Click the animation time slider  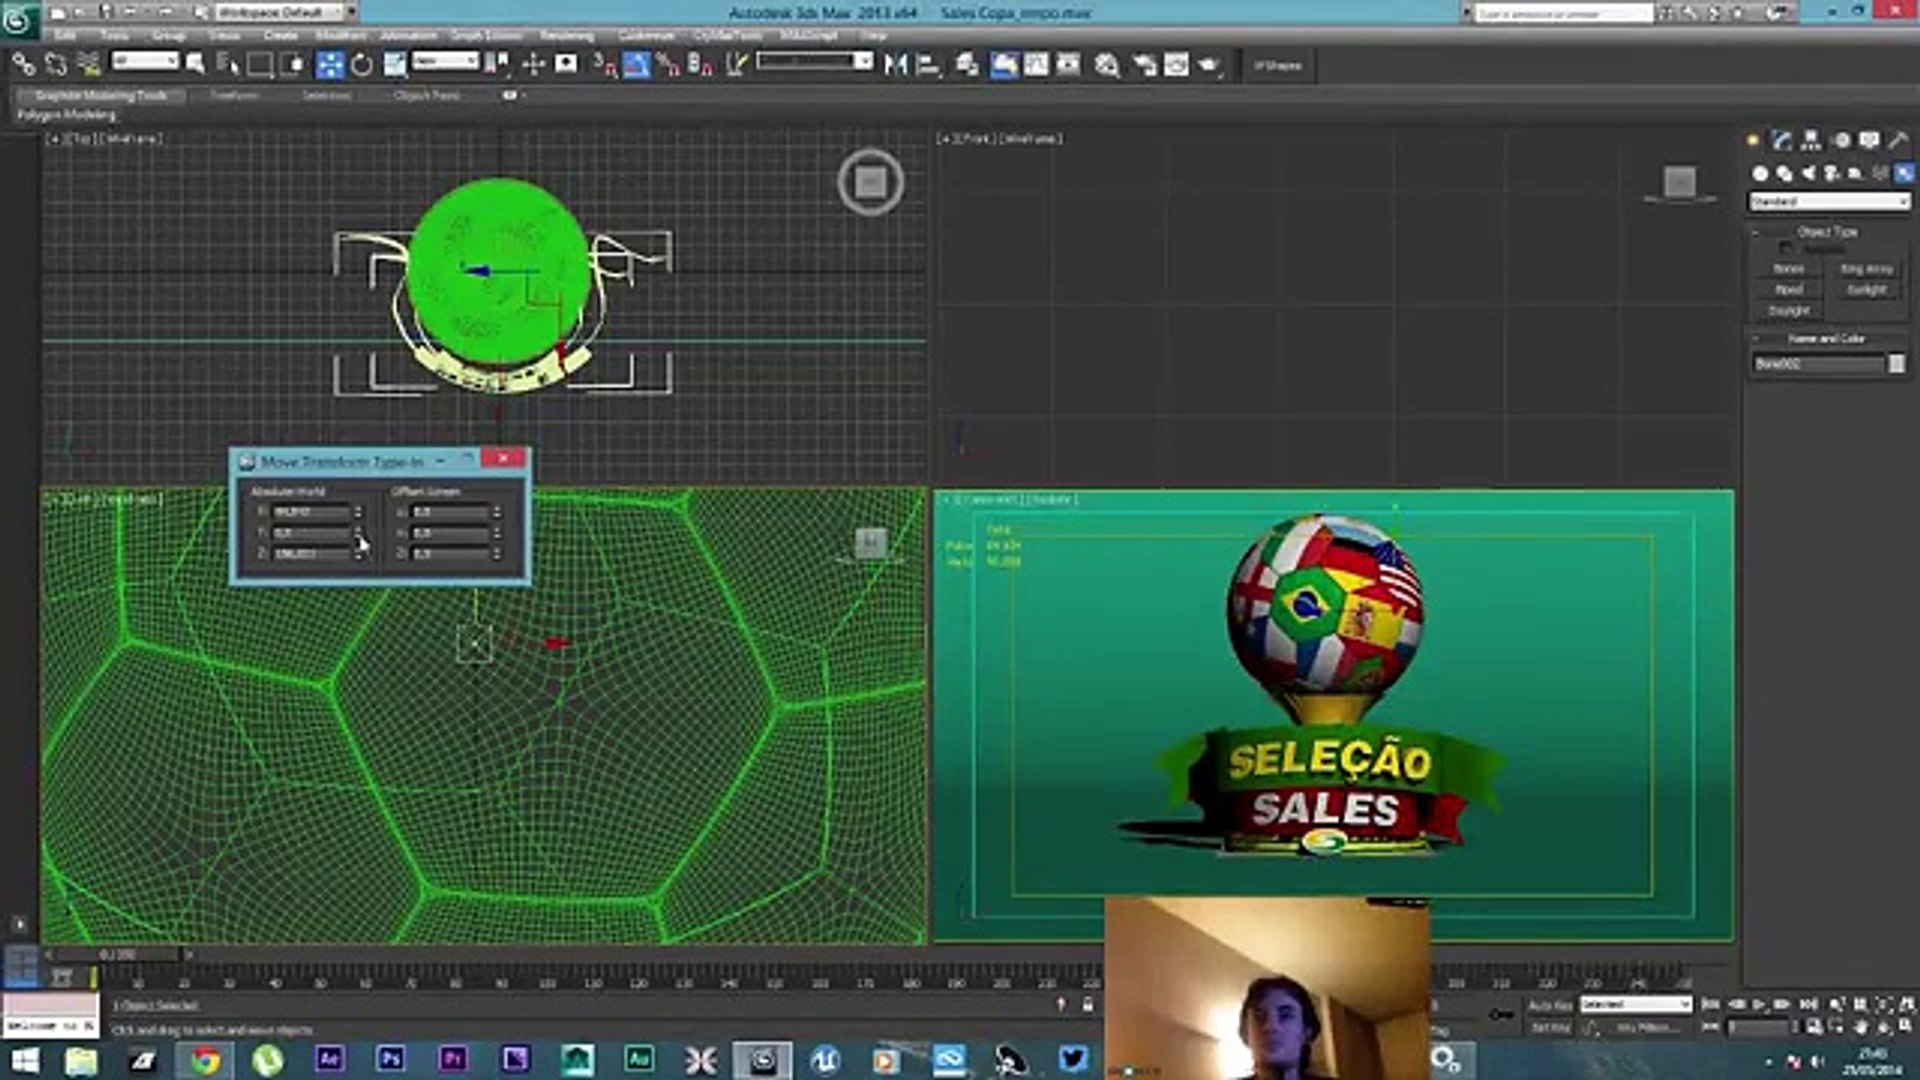click(119, 955)
